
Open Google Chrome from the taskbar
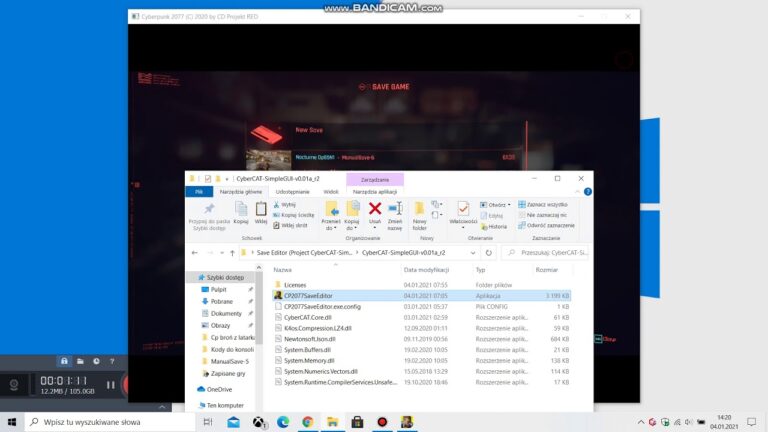[307, 422]
